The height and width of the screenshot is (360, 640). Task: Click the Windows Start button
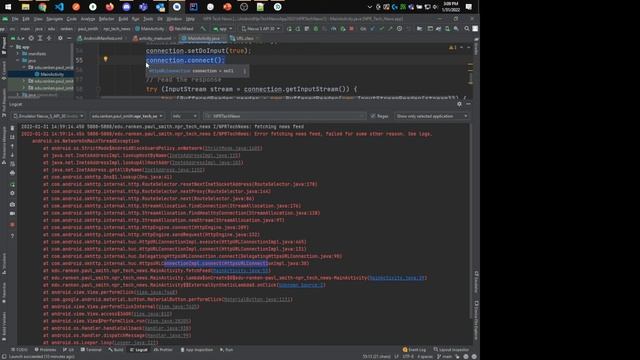8,7
